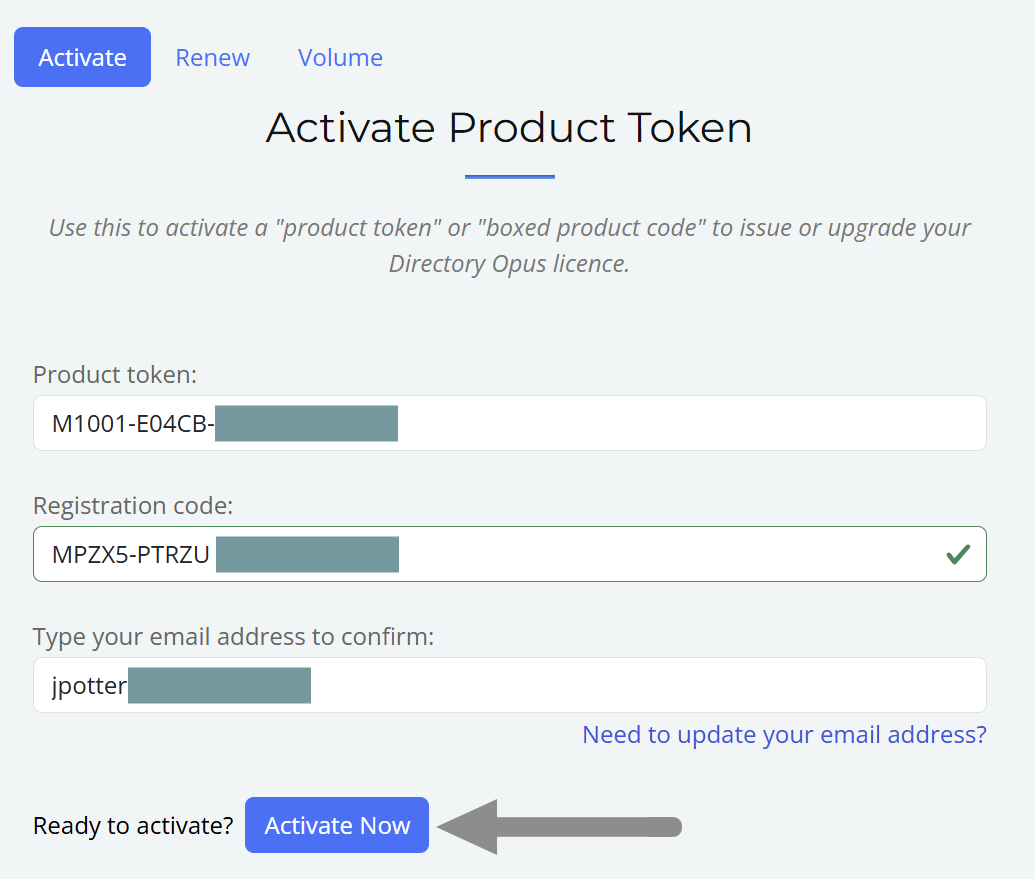Click the blue divider line under the heading

[509, 177]
